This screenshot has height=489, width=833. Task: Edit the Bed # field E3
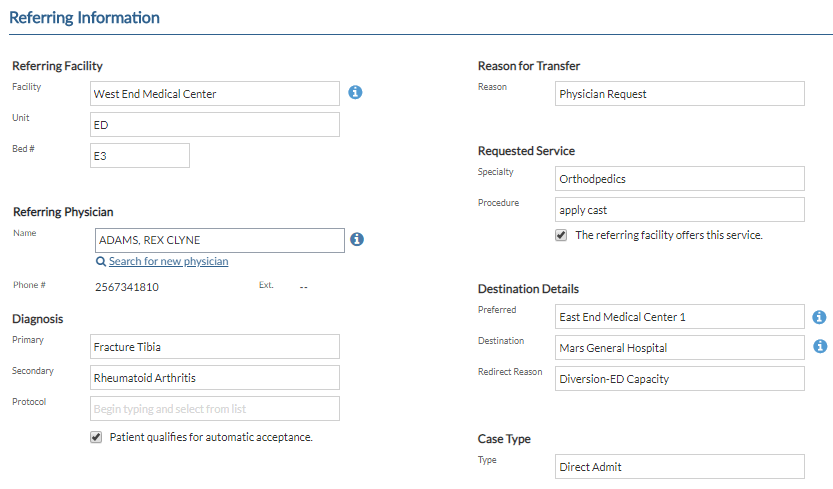click(140, 155)
